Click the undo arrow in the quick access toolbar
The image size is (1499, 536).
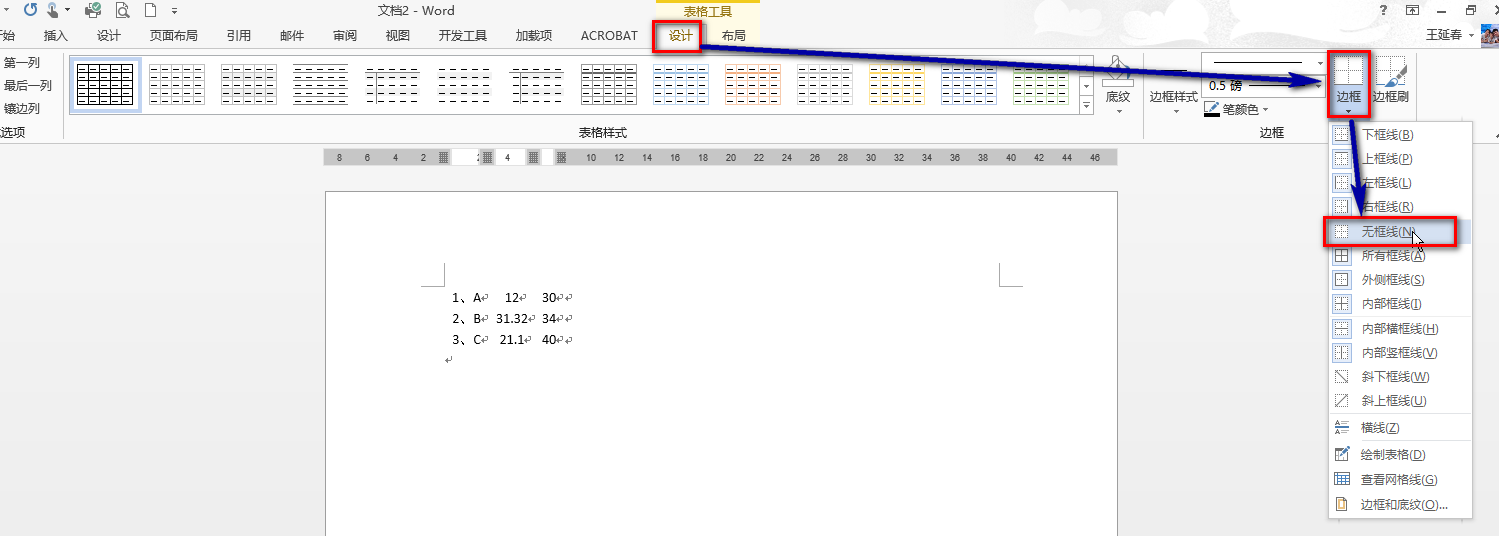tap(28, 10)
